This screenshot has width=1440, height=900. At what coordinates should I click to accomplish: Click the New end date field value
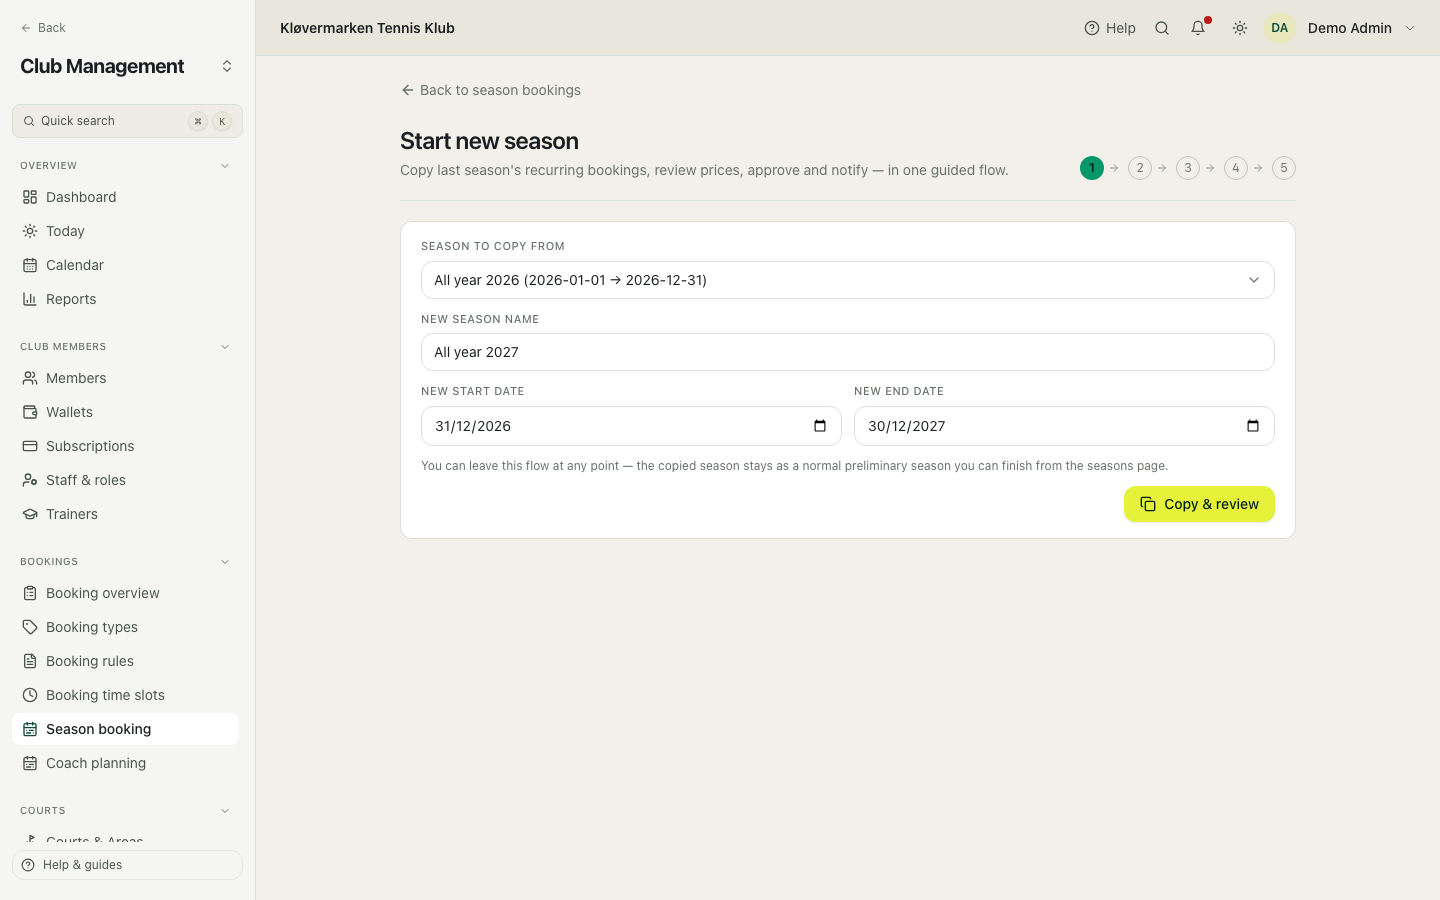pyautogui.click(x=907, y=426)
